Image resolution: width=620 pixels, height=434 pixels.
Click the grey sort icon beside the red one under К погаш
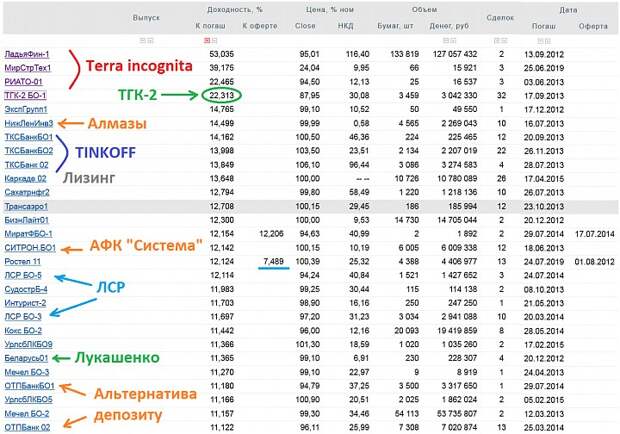point(214,40)
